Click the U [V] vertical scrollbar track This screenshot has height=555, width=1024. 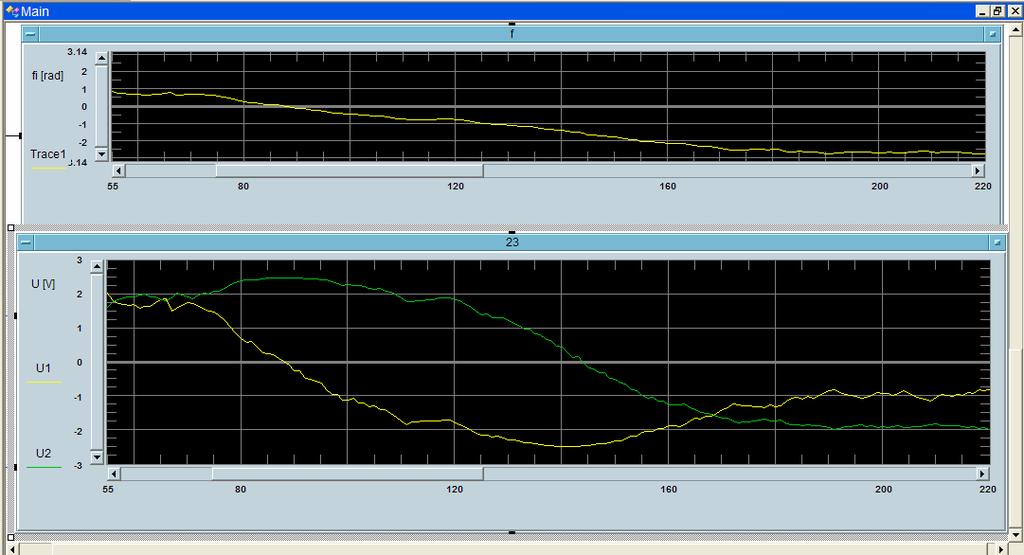point(97,362)
